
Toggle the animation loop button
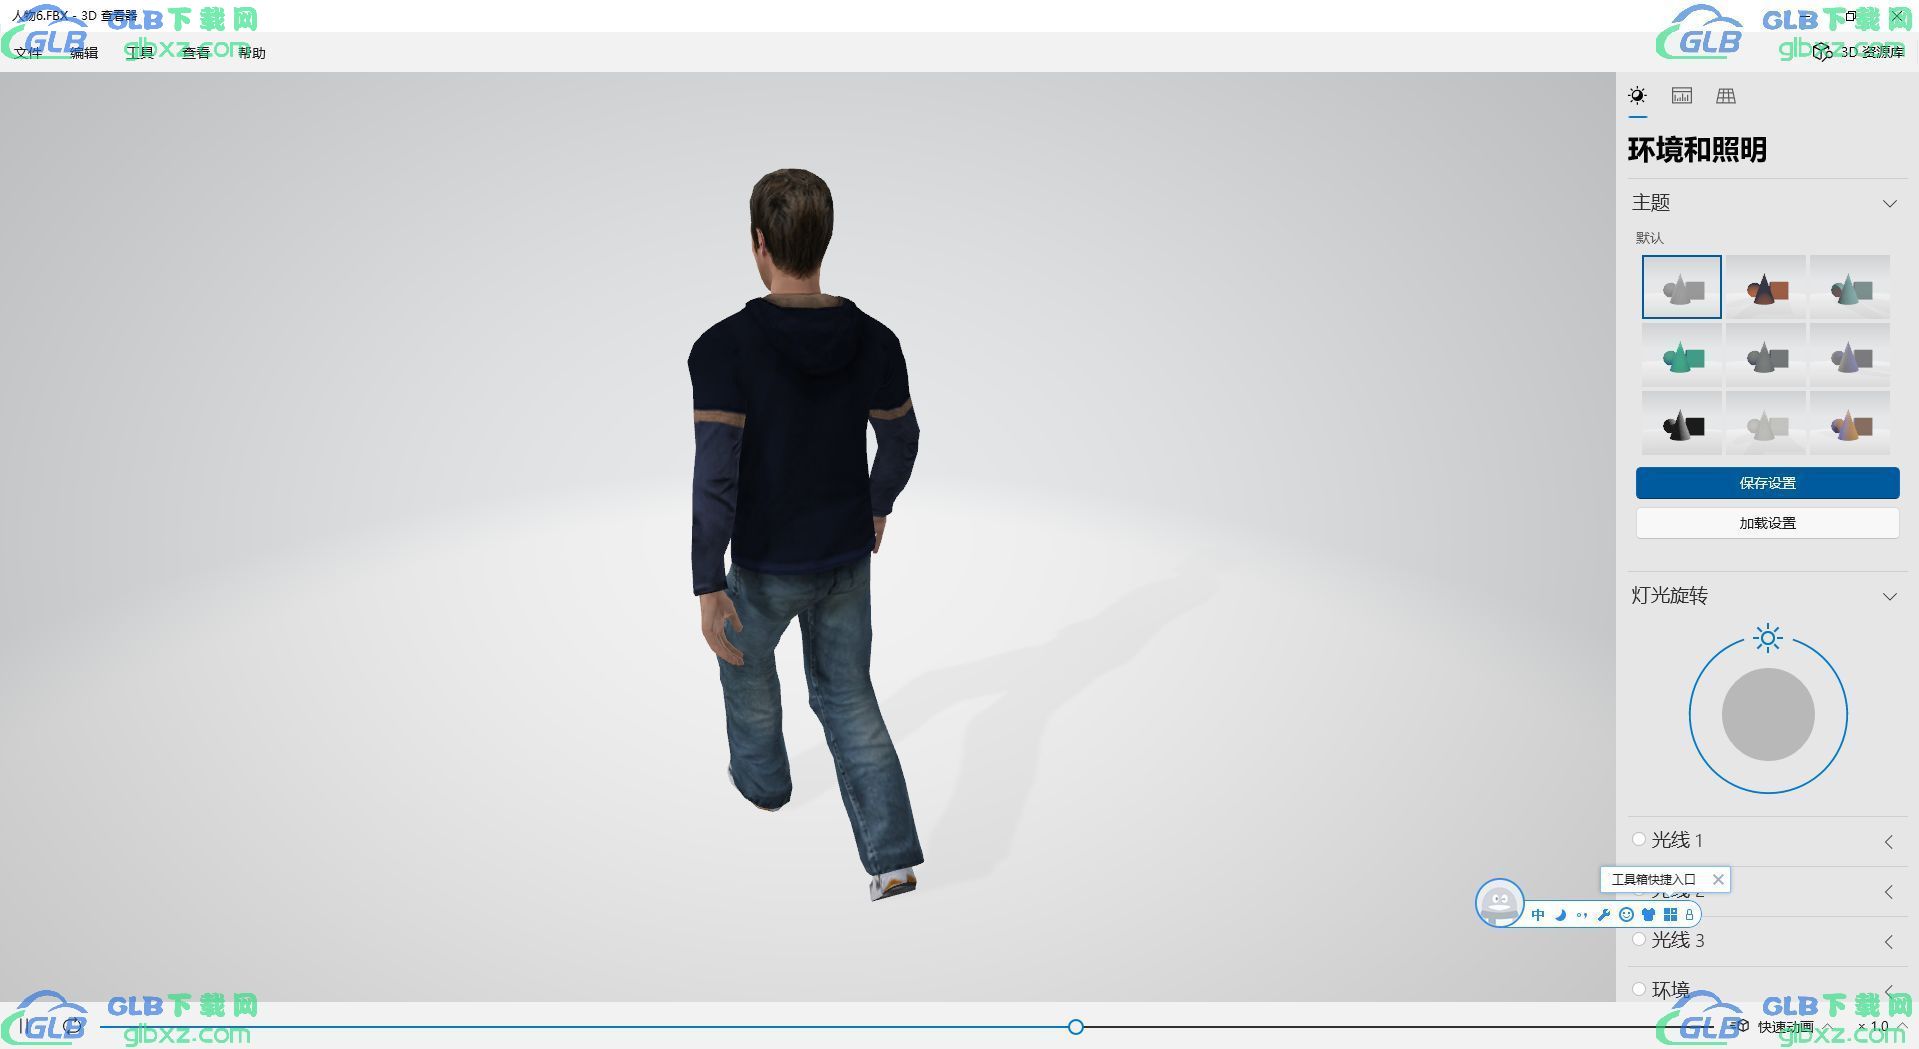(72, 1026)
